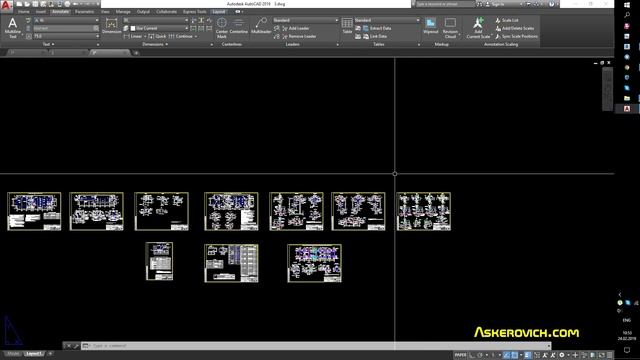Screen dimensions: 640x360
Task: Click the Quick dimension tool
Action: click(157, 36)
